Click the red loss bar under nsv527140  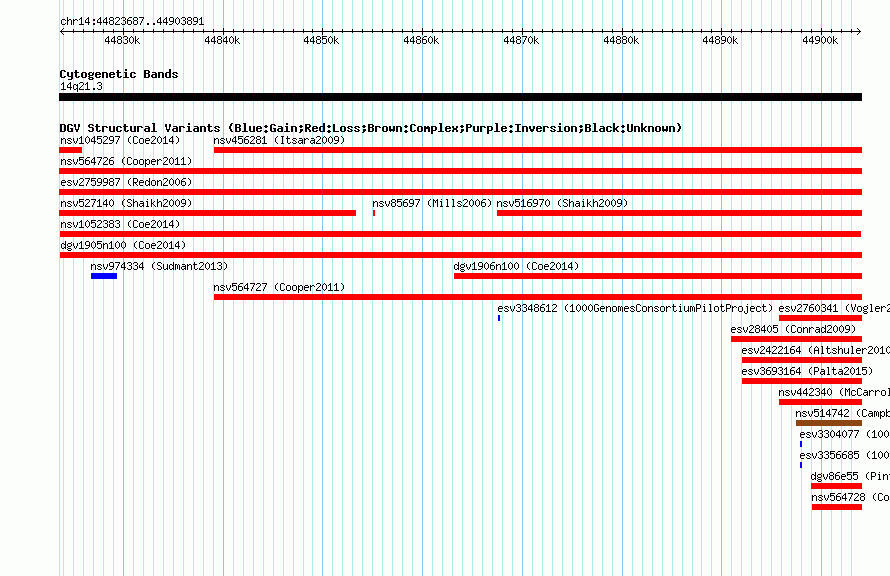[207, 213]
